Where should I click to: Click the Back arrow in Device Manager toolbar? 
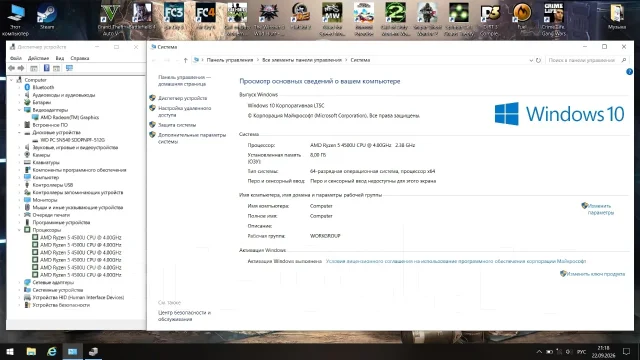click(x=11, y=68)
